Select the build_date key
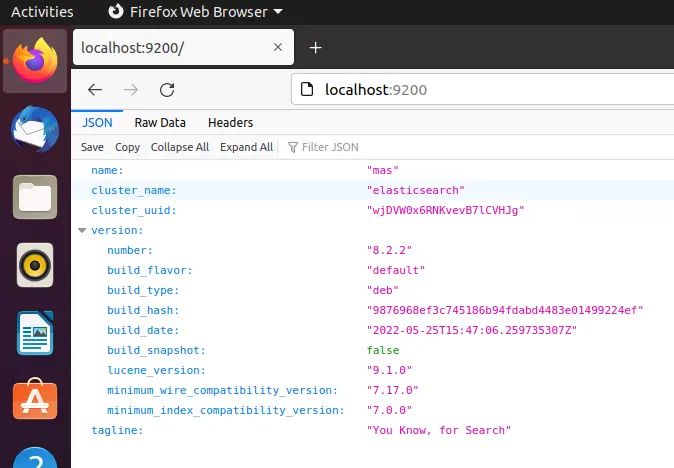This screenshot has height=468, width=674. point(143,330)
